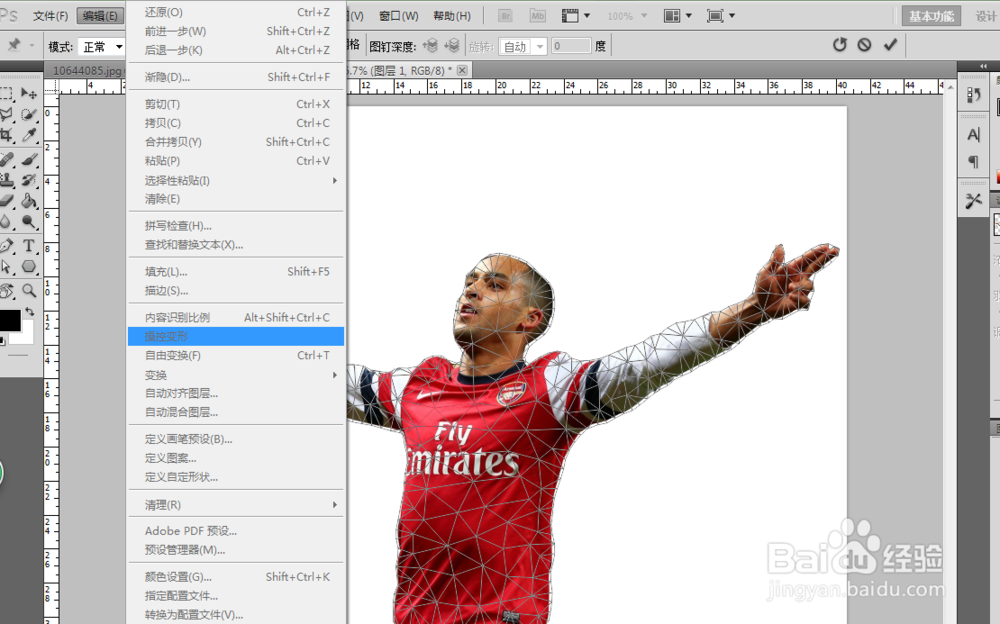Open the 模式 mode dropdown showing 正常
This screenshot has height=624, width=1000.
(x=101, y=47)
